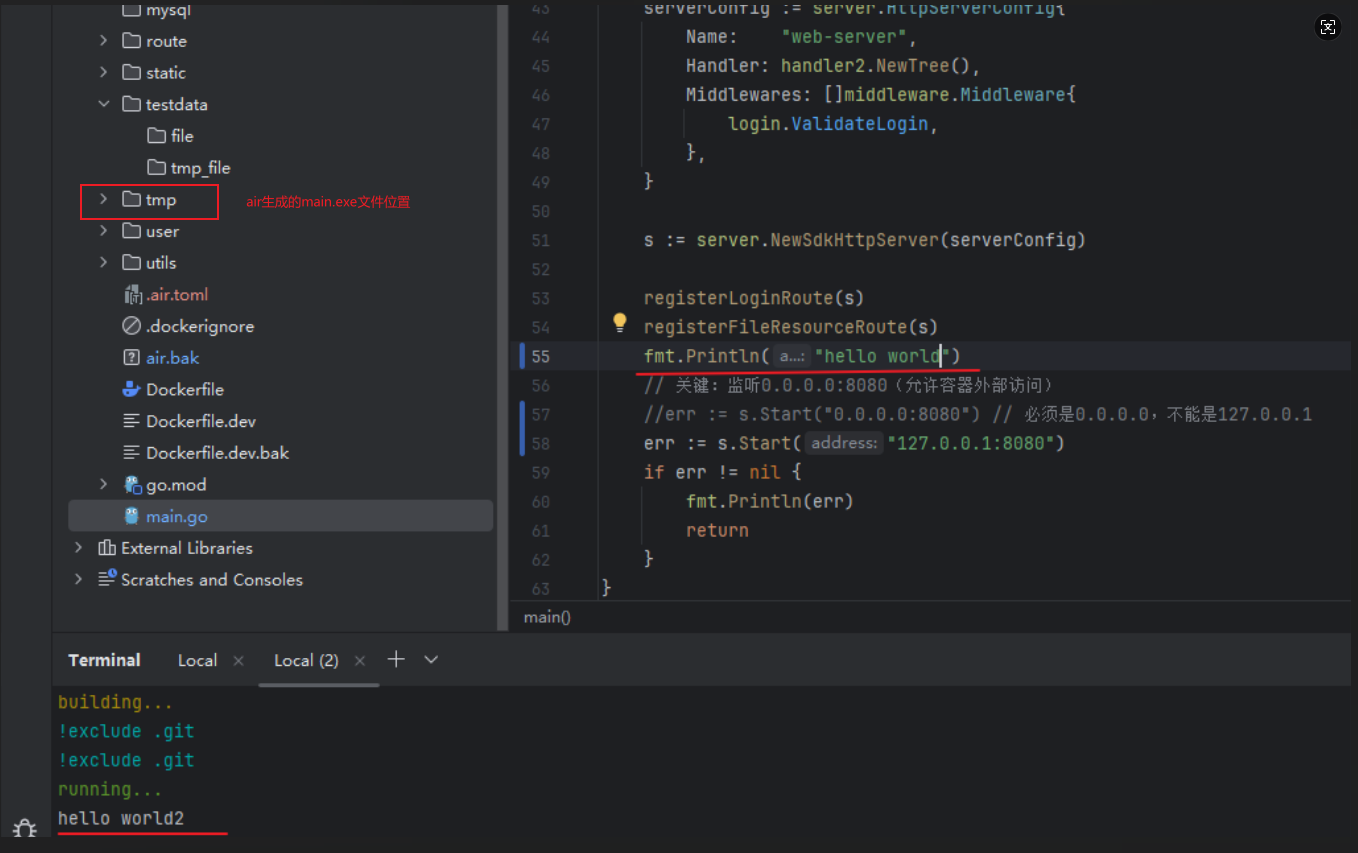The width and height of the screenshot is (1358, 853).
Task: Click the "hello world" string on line 55
Action: pos(884,356)
